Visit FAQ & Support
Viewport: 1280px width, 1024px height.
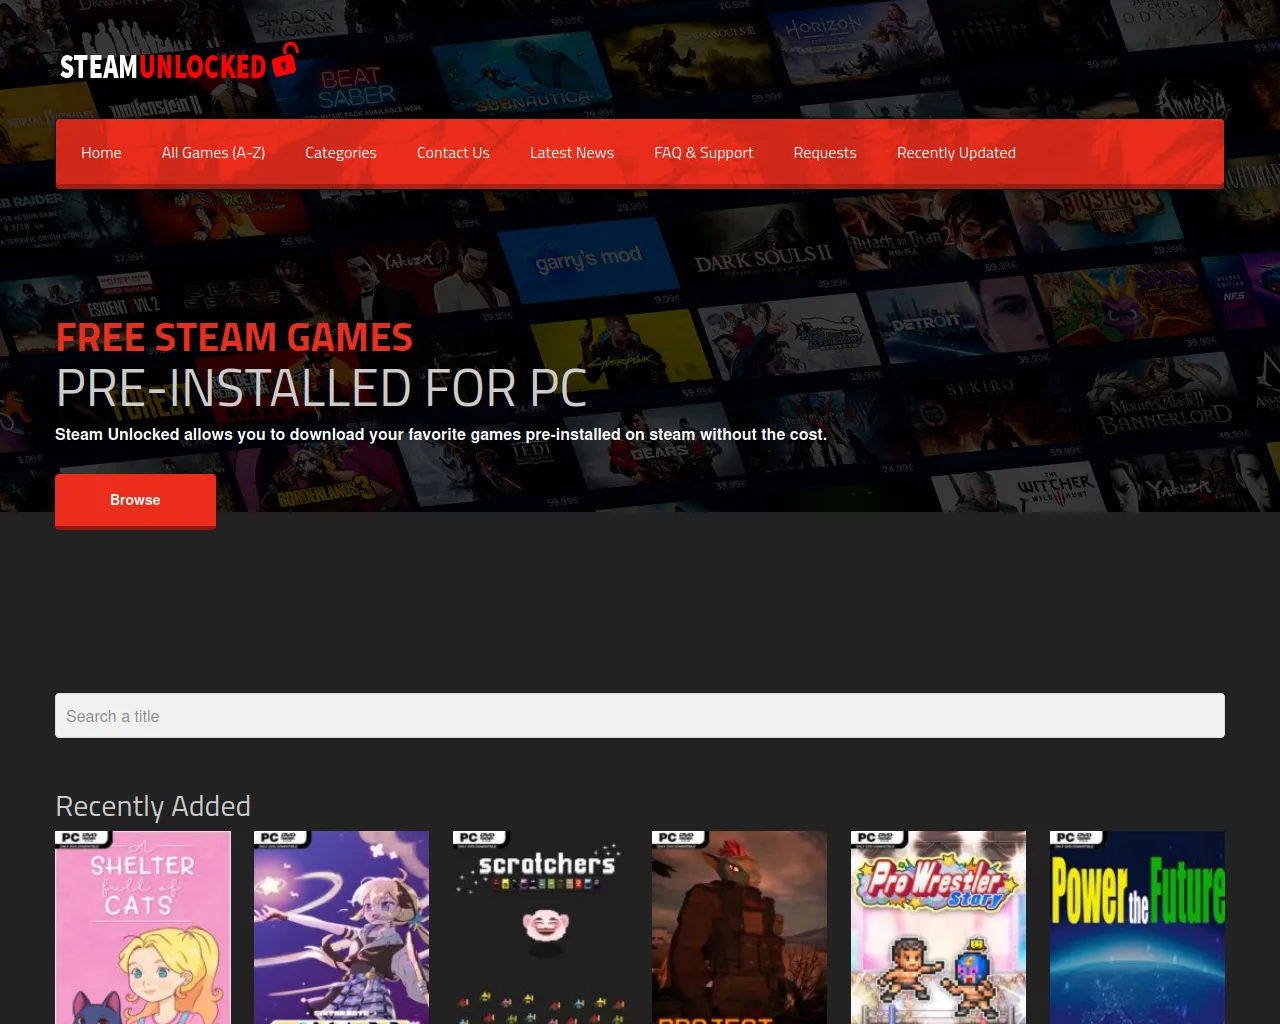pyautogui.click(x=704, y=153)
